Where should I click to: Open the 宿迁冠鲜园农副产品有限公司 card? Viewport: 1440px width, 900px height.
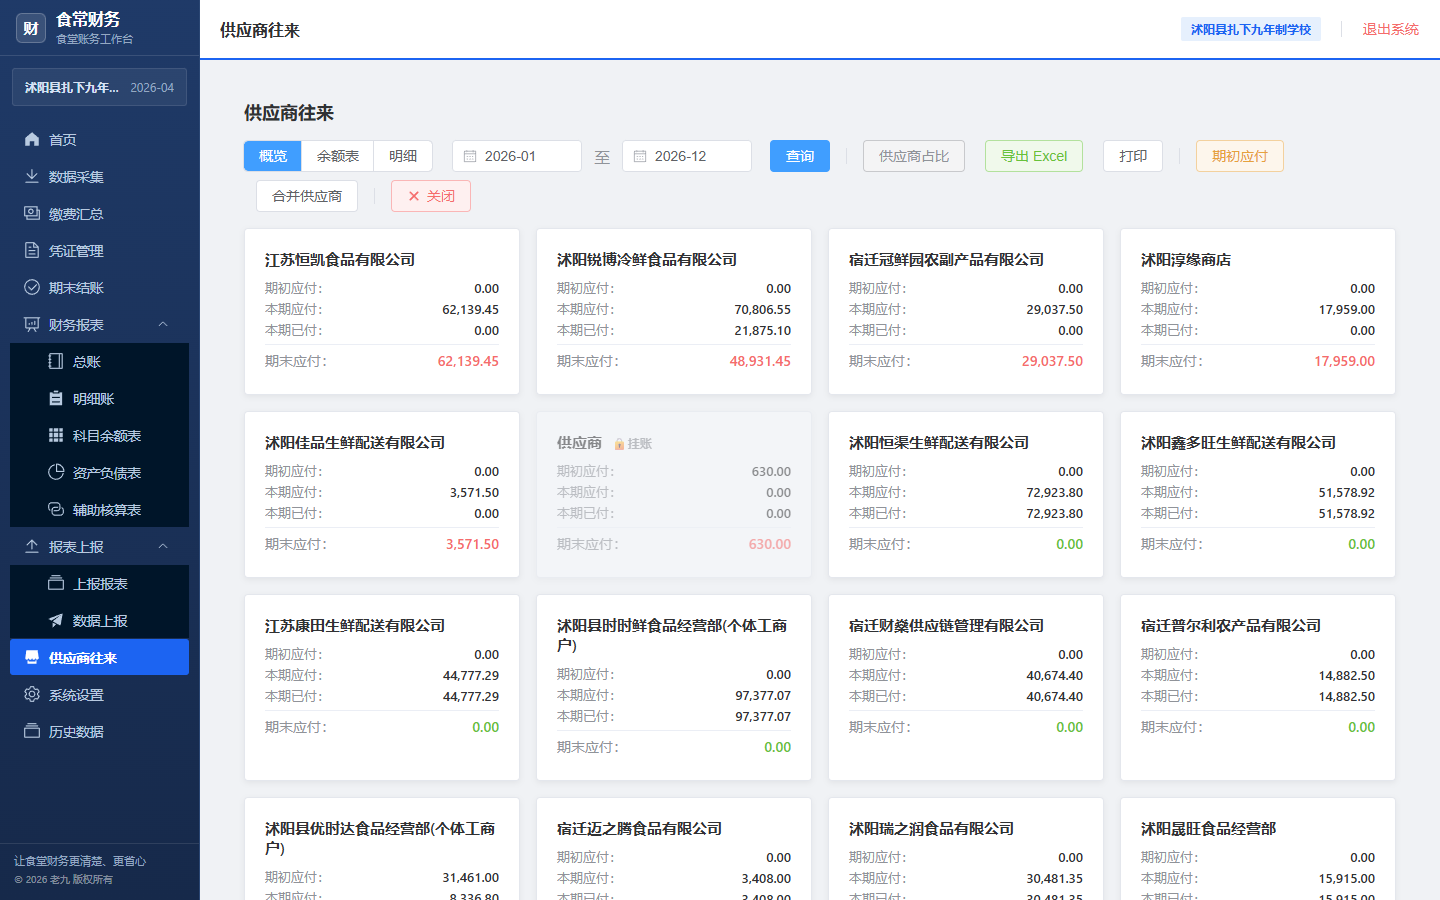click(966, 312)
